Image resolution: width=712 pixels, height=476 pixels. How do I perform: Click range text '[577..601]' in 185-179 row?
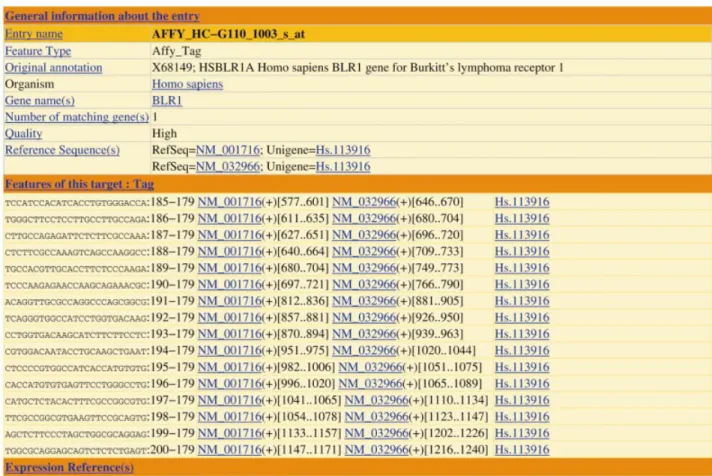tap(303, 202)
